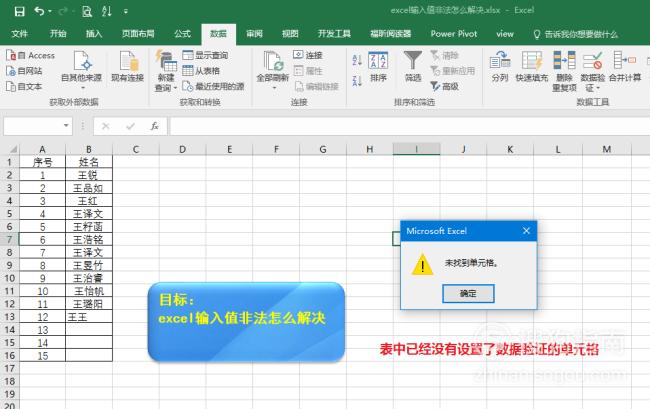Screen dimensions: 650x409
Task: Select column I header
Action: (x=416, y=149)
